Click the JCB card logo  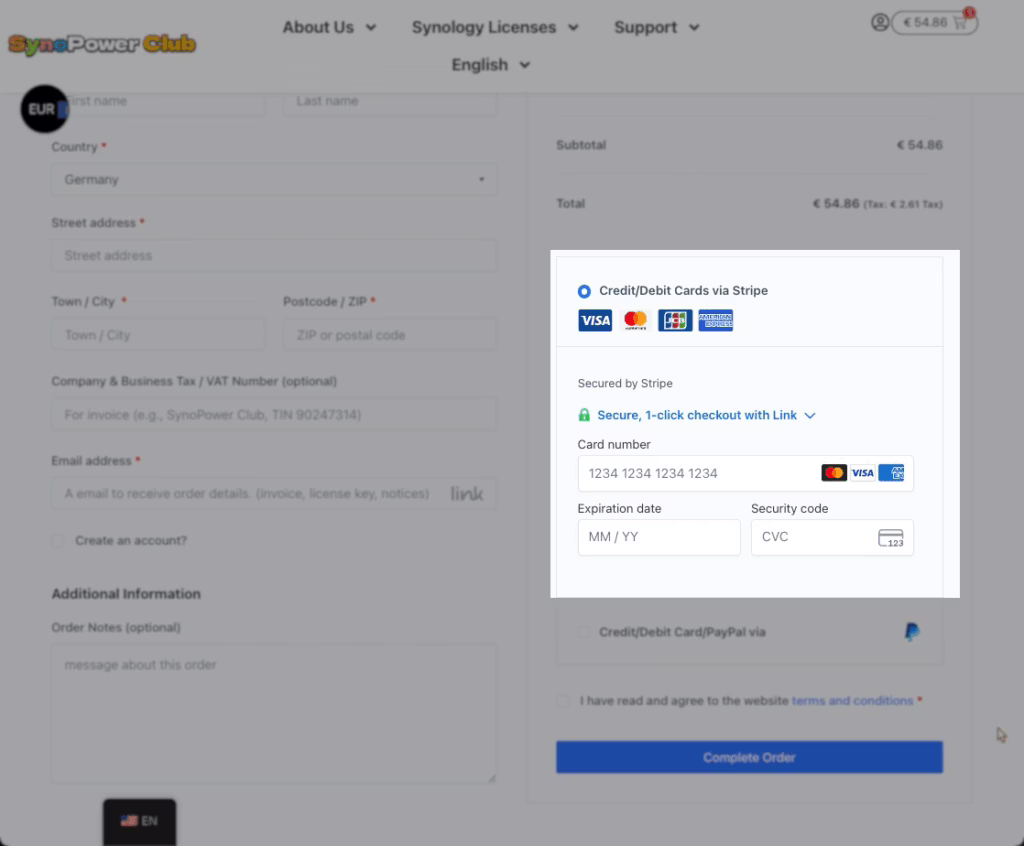click(675, 320)
